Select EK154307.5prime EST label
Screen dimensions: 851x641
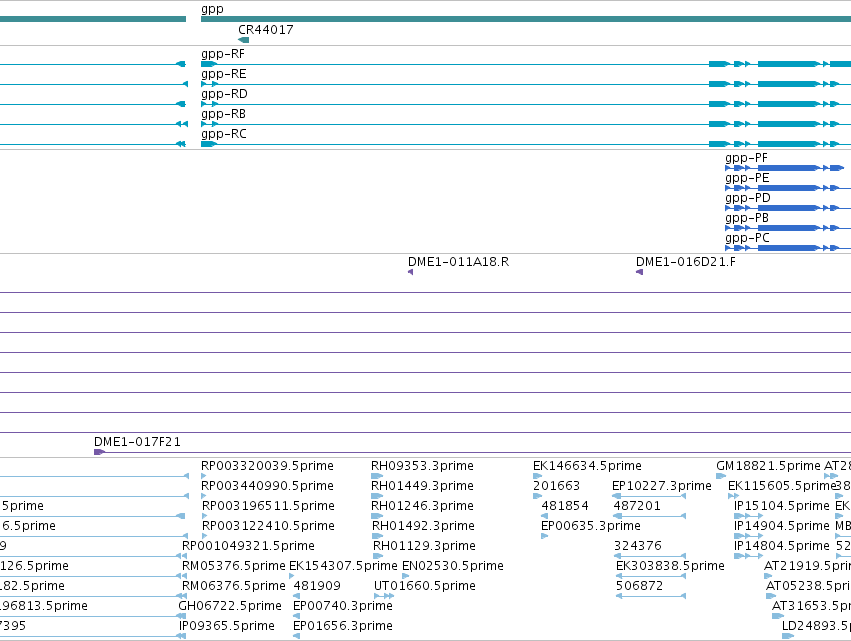coord(343,566)
